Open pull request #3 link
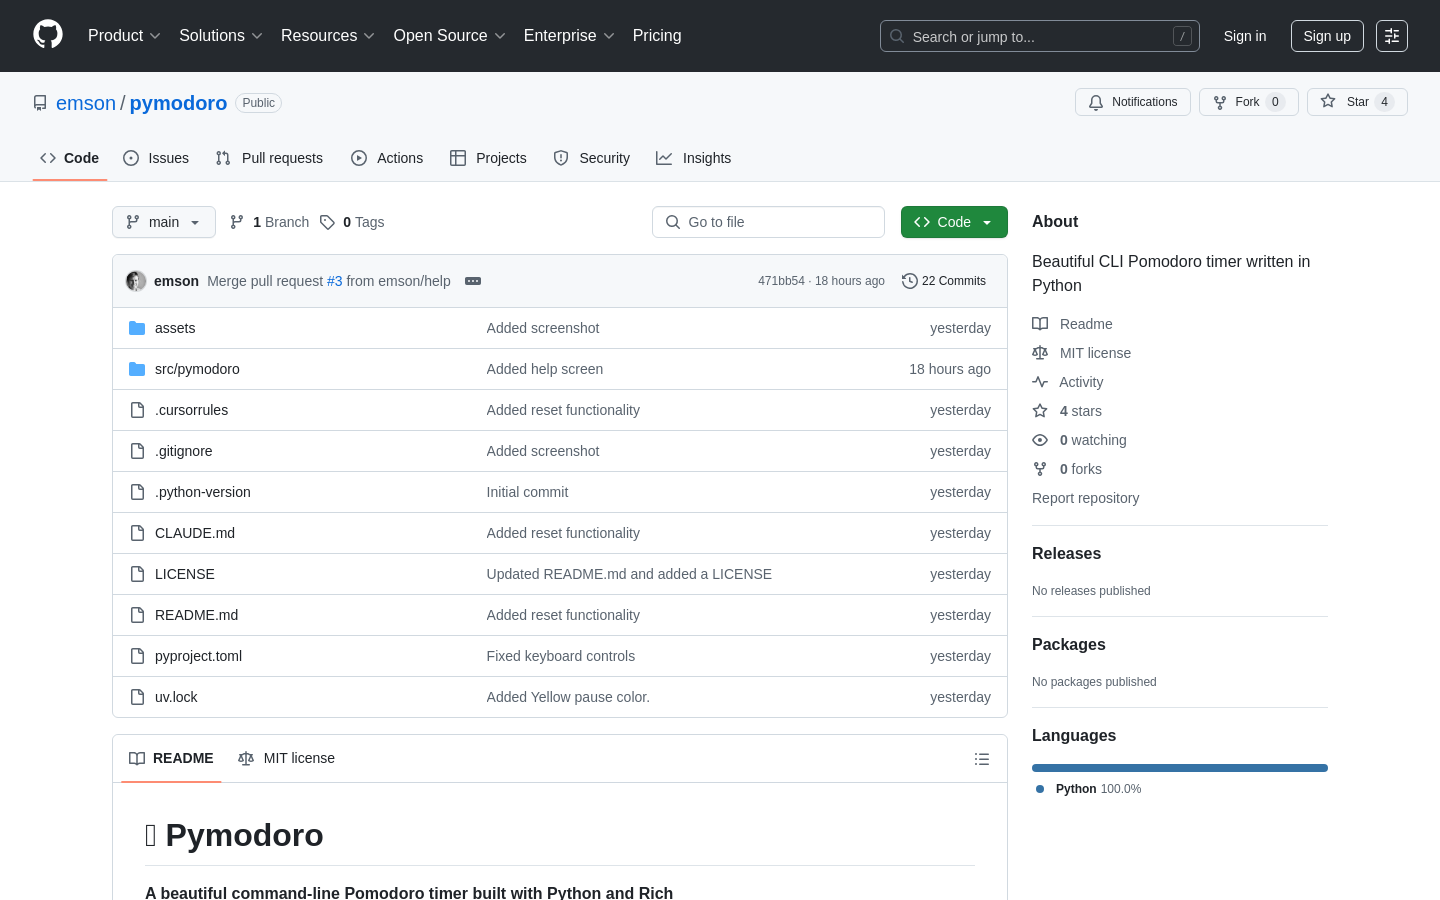The width and height of the screenshot is (1440, 900). tap(335, 281)
